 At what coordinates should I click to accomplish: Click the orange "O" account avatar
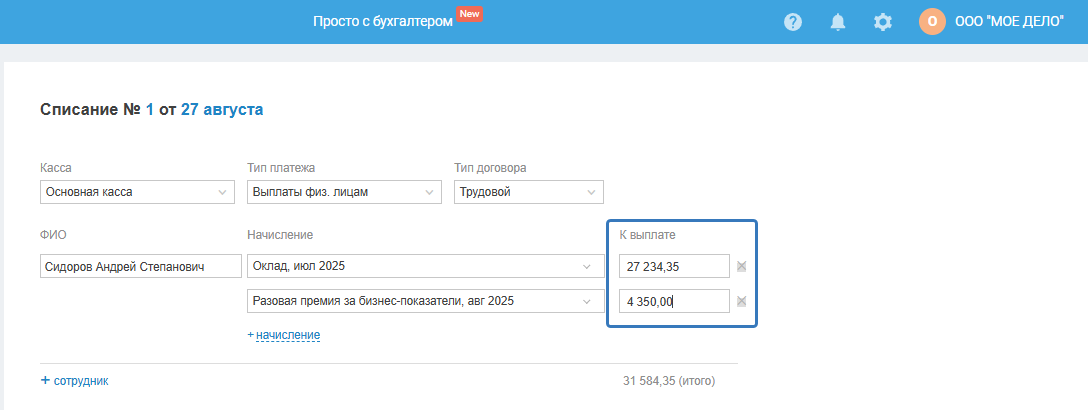(x=932, y=22)
